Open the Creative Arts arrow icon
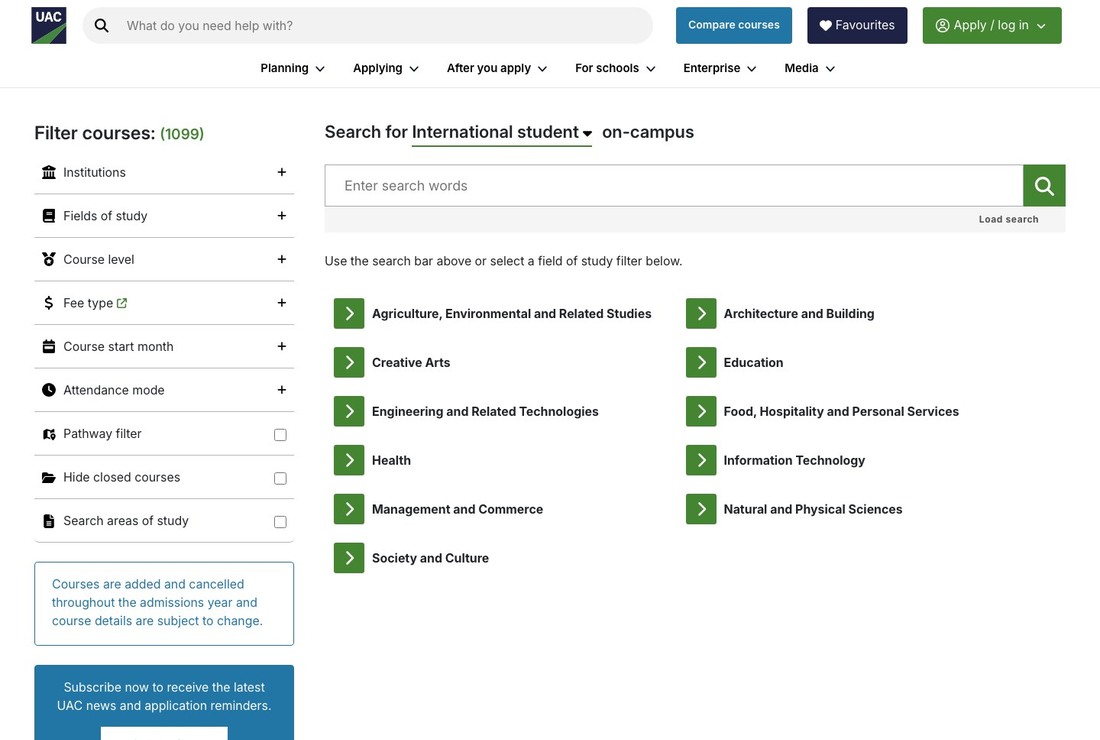Viewport: 1100px width, 740px height. [x=349, y=363]
